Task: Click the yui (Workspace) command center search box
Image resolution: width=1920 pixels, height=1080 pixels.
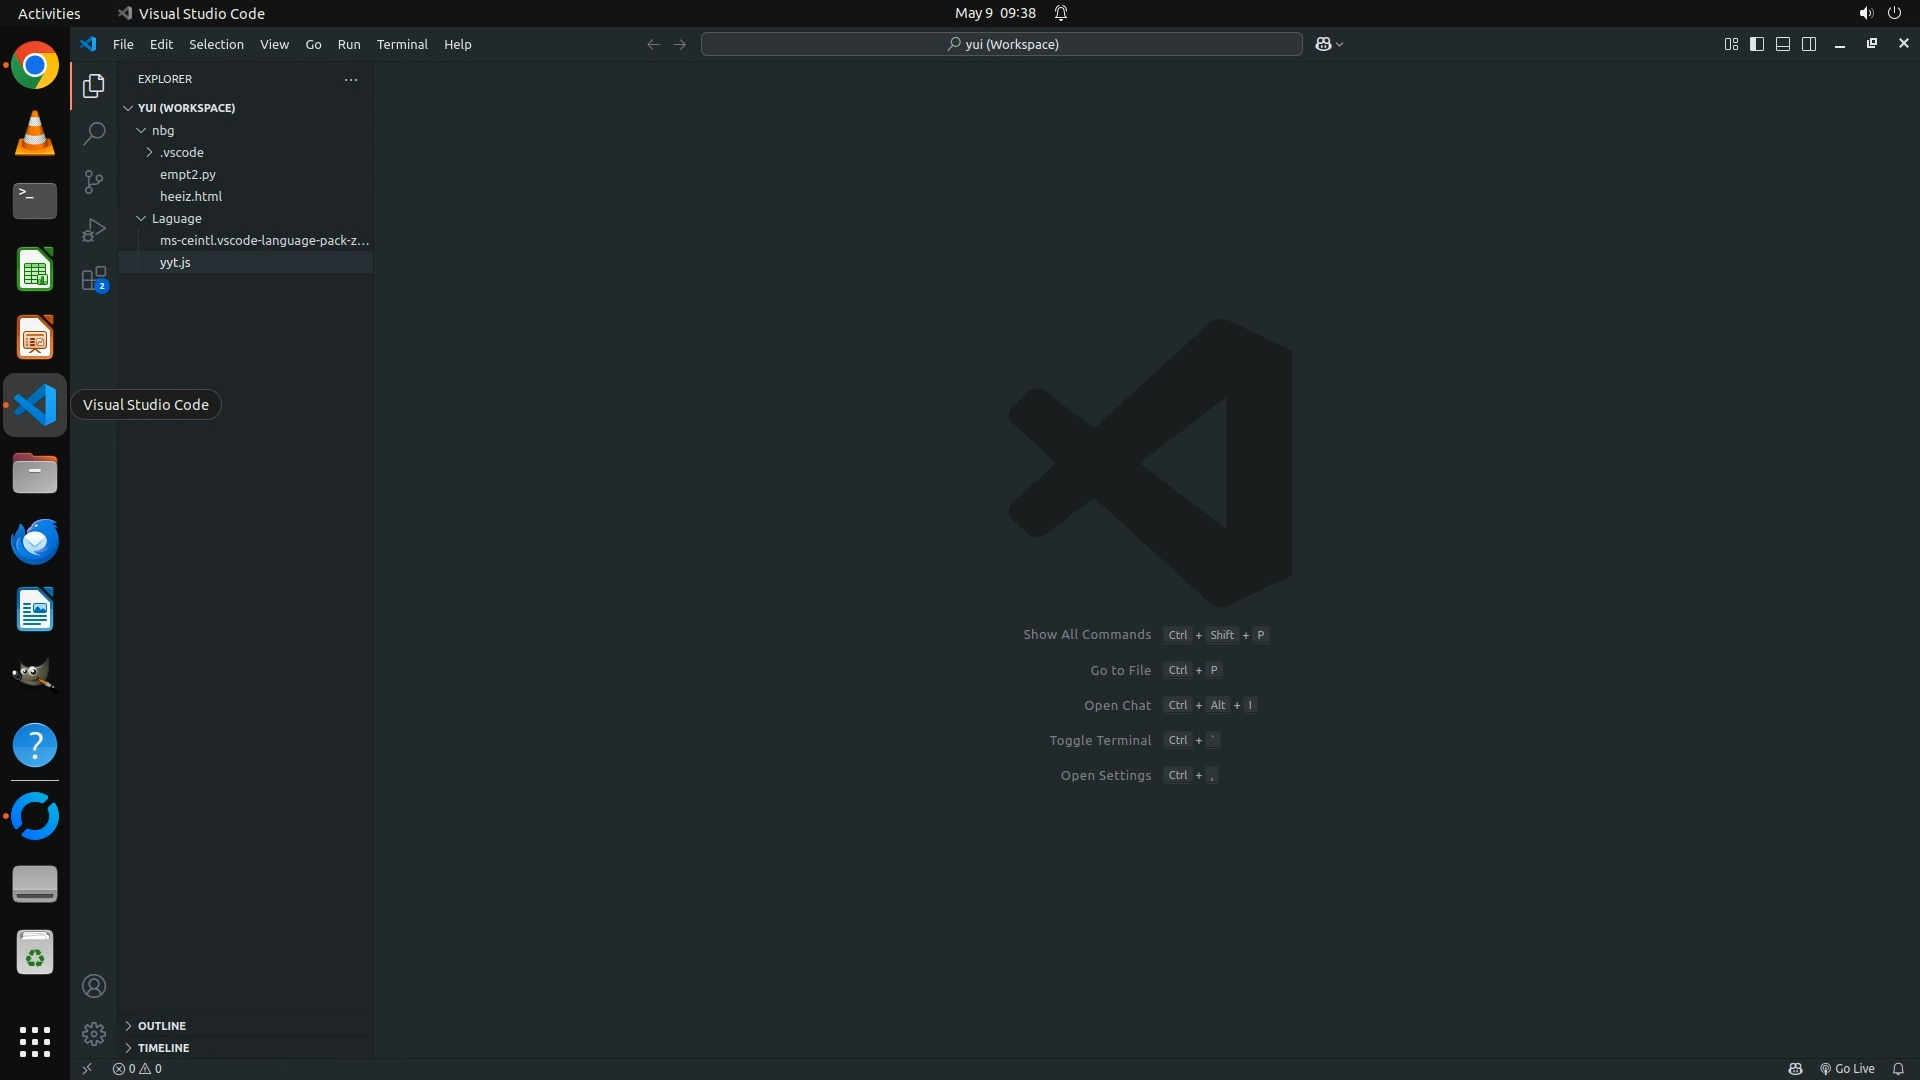Action: click(x=1002, y=44)
